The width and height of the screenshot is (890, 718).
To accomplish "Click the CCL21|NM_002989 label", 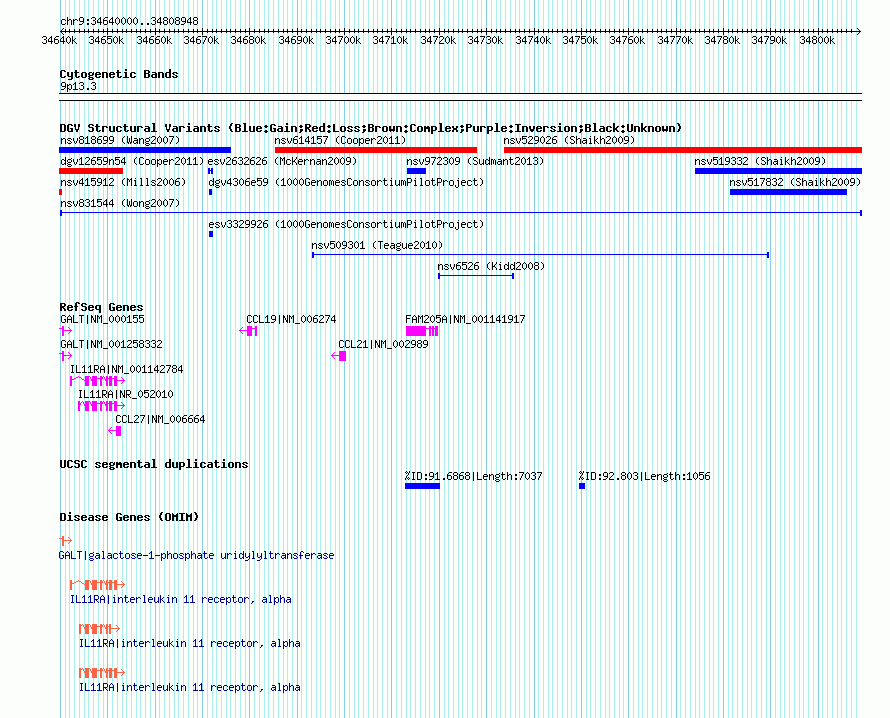I will pos(383,345).
